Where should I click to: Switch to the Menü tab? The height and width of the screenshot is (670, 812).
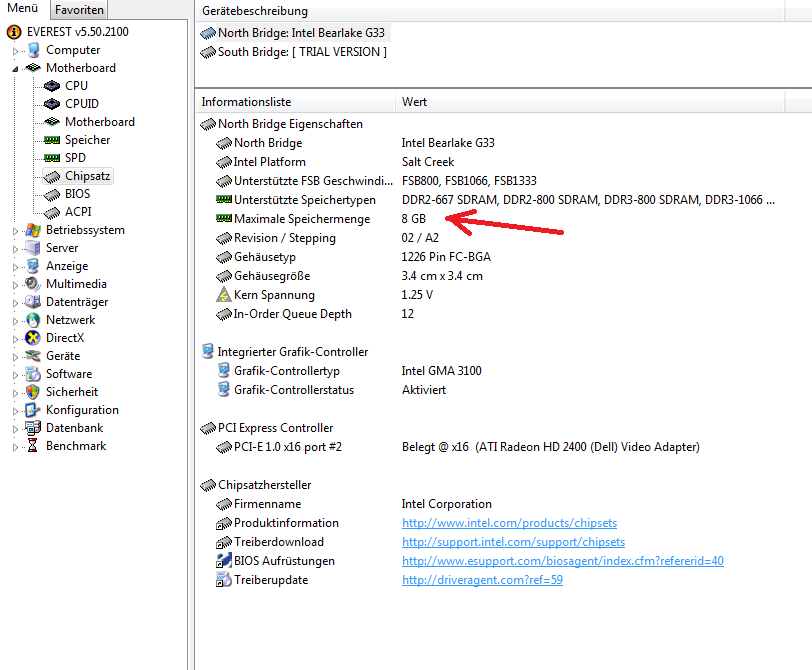pyautogui.click(x=23, y=8)
